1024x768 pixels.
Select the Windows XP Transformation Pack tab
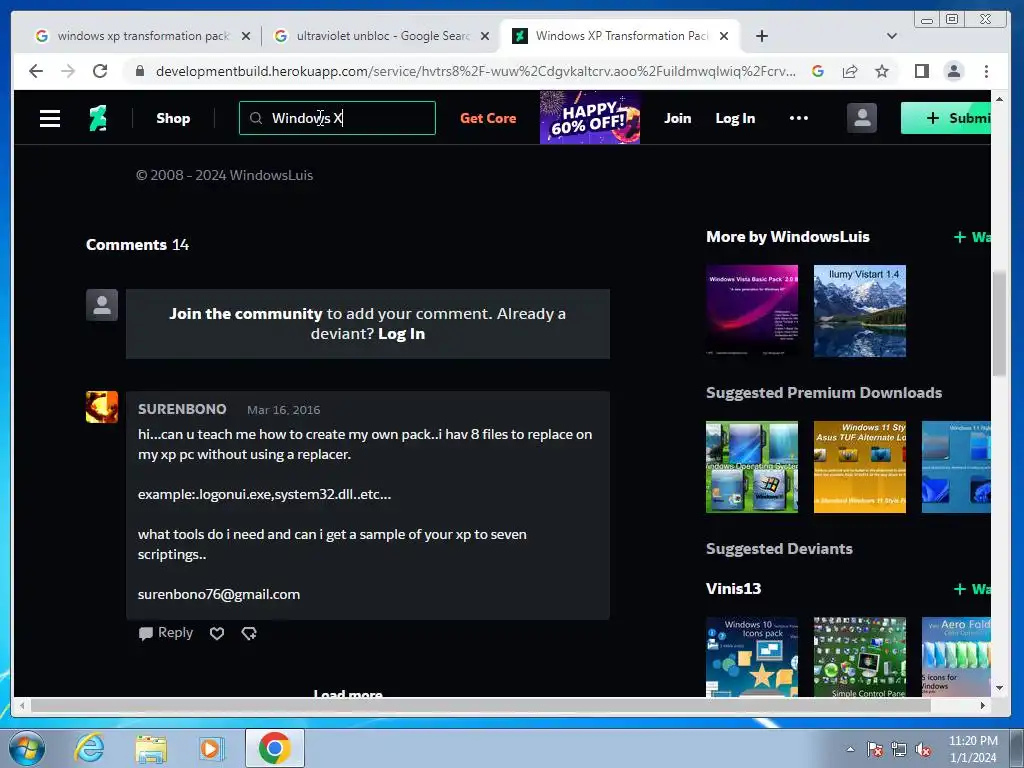click(620, 36)
